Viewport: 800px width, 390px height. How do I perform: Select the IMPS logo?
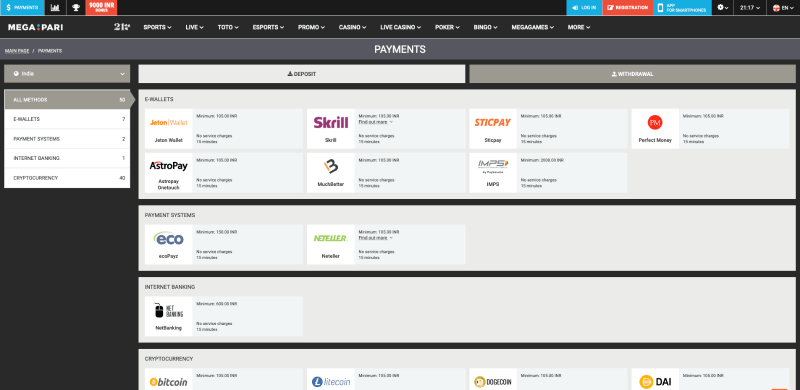click(x=492, y=165)
